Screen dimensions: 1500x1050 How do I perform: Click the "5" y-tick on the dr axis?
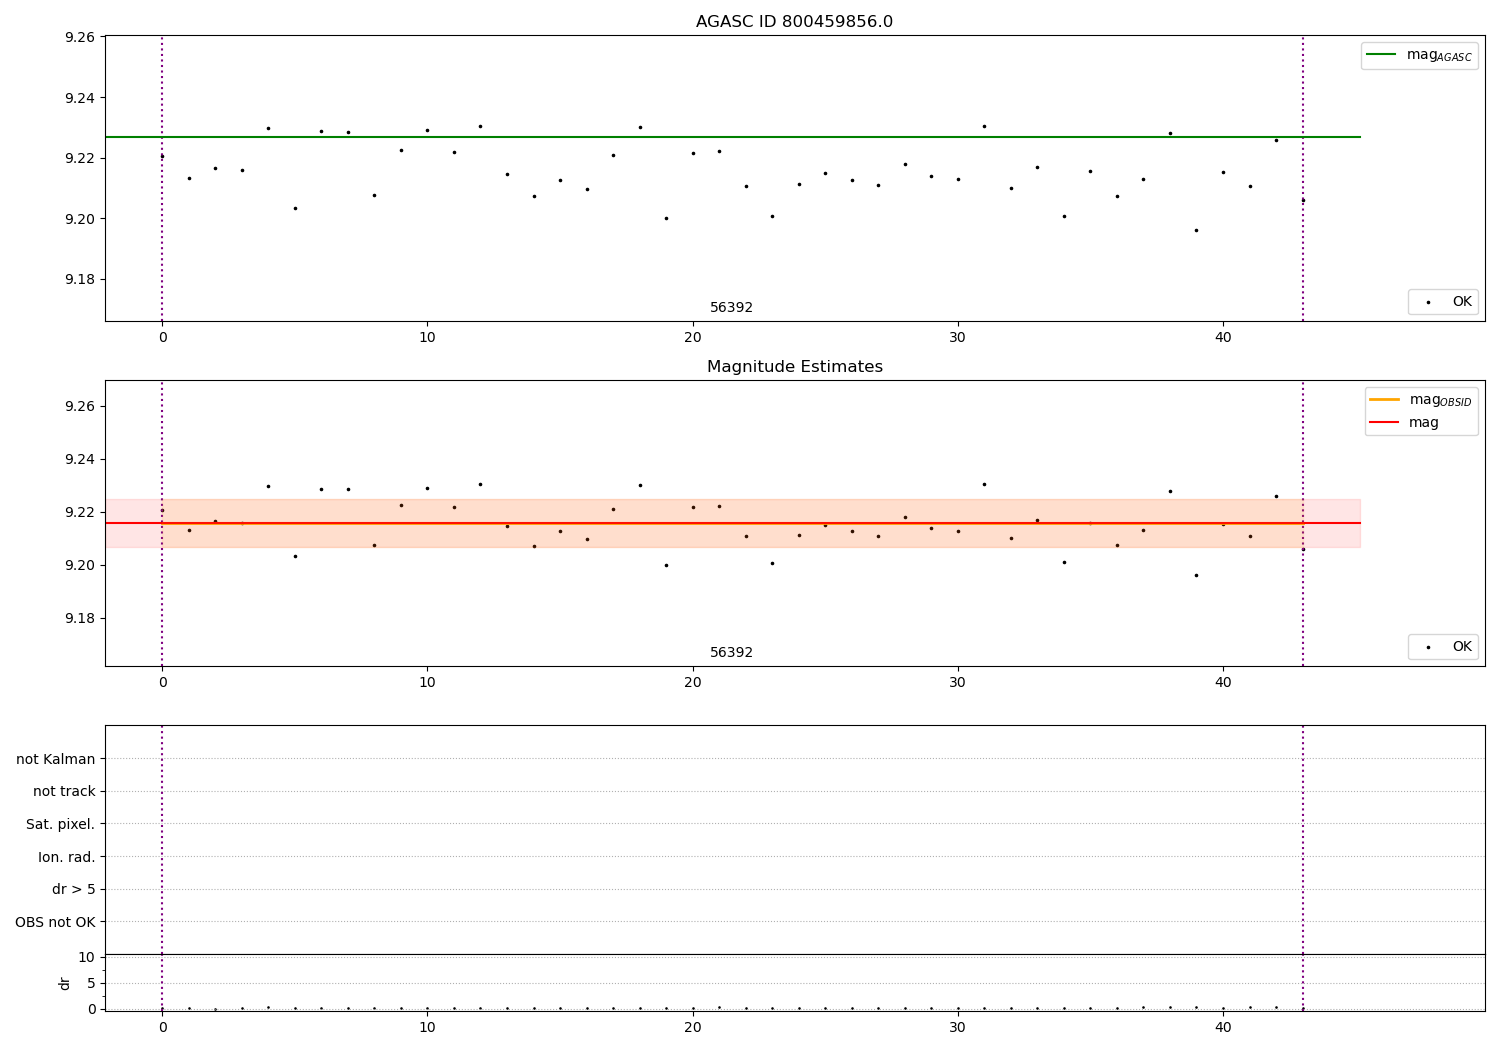91,984
